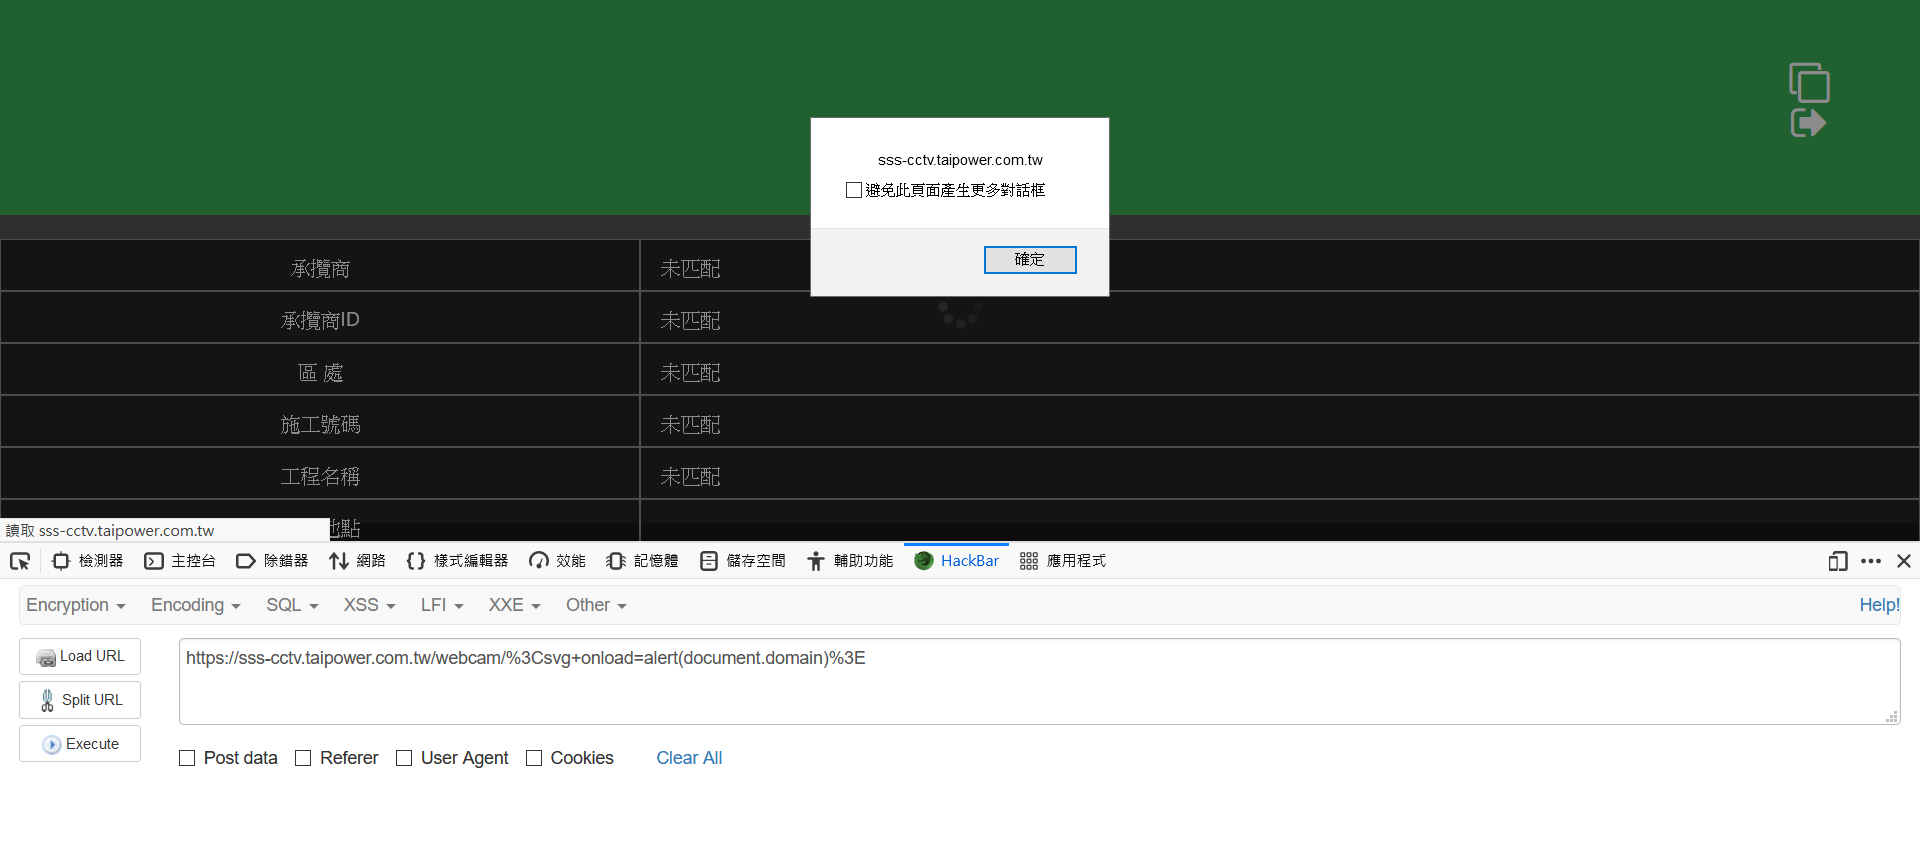Expand the XXE dropdown
Screen dimensions: 1920x849
[x=514, y=605]
